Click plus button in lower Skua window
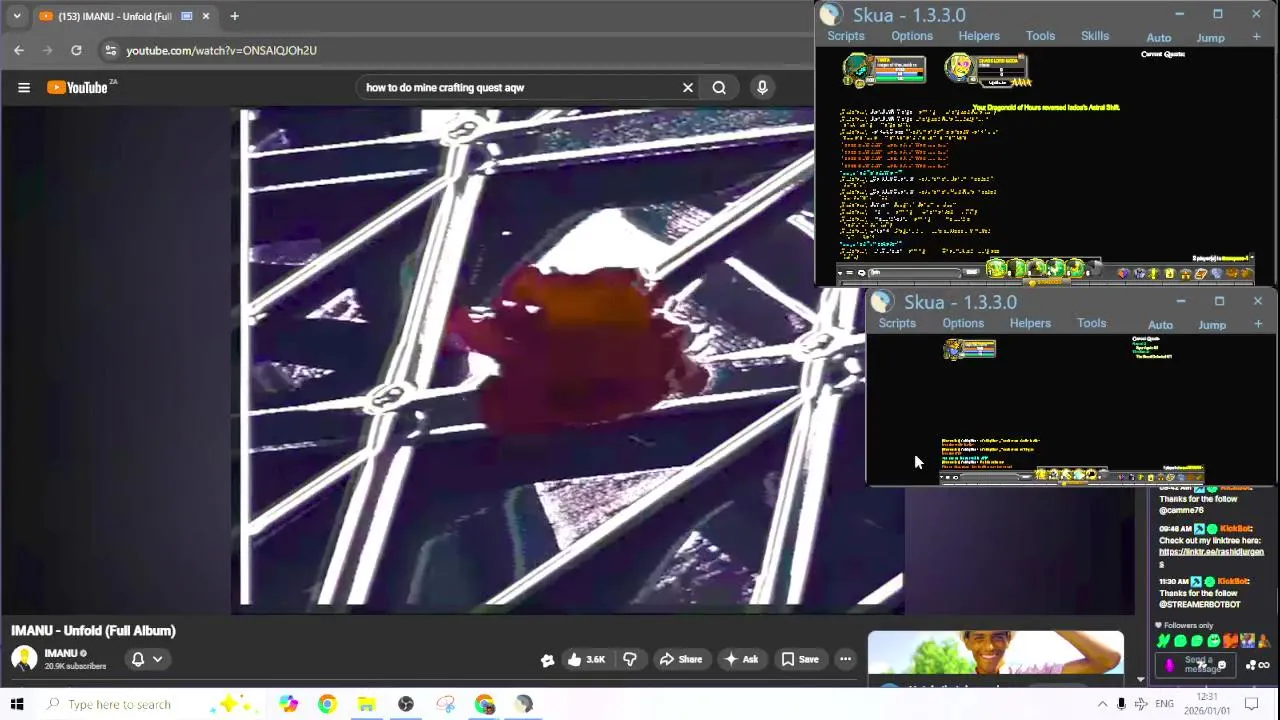The width and height of the screenshot is (1280, 720). (x=1258, y=324)
